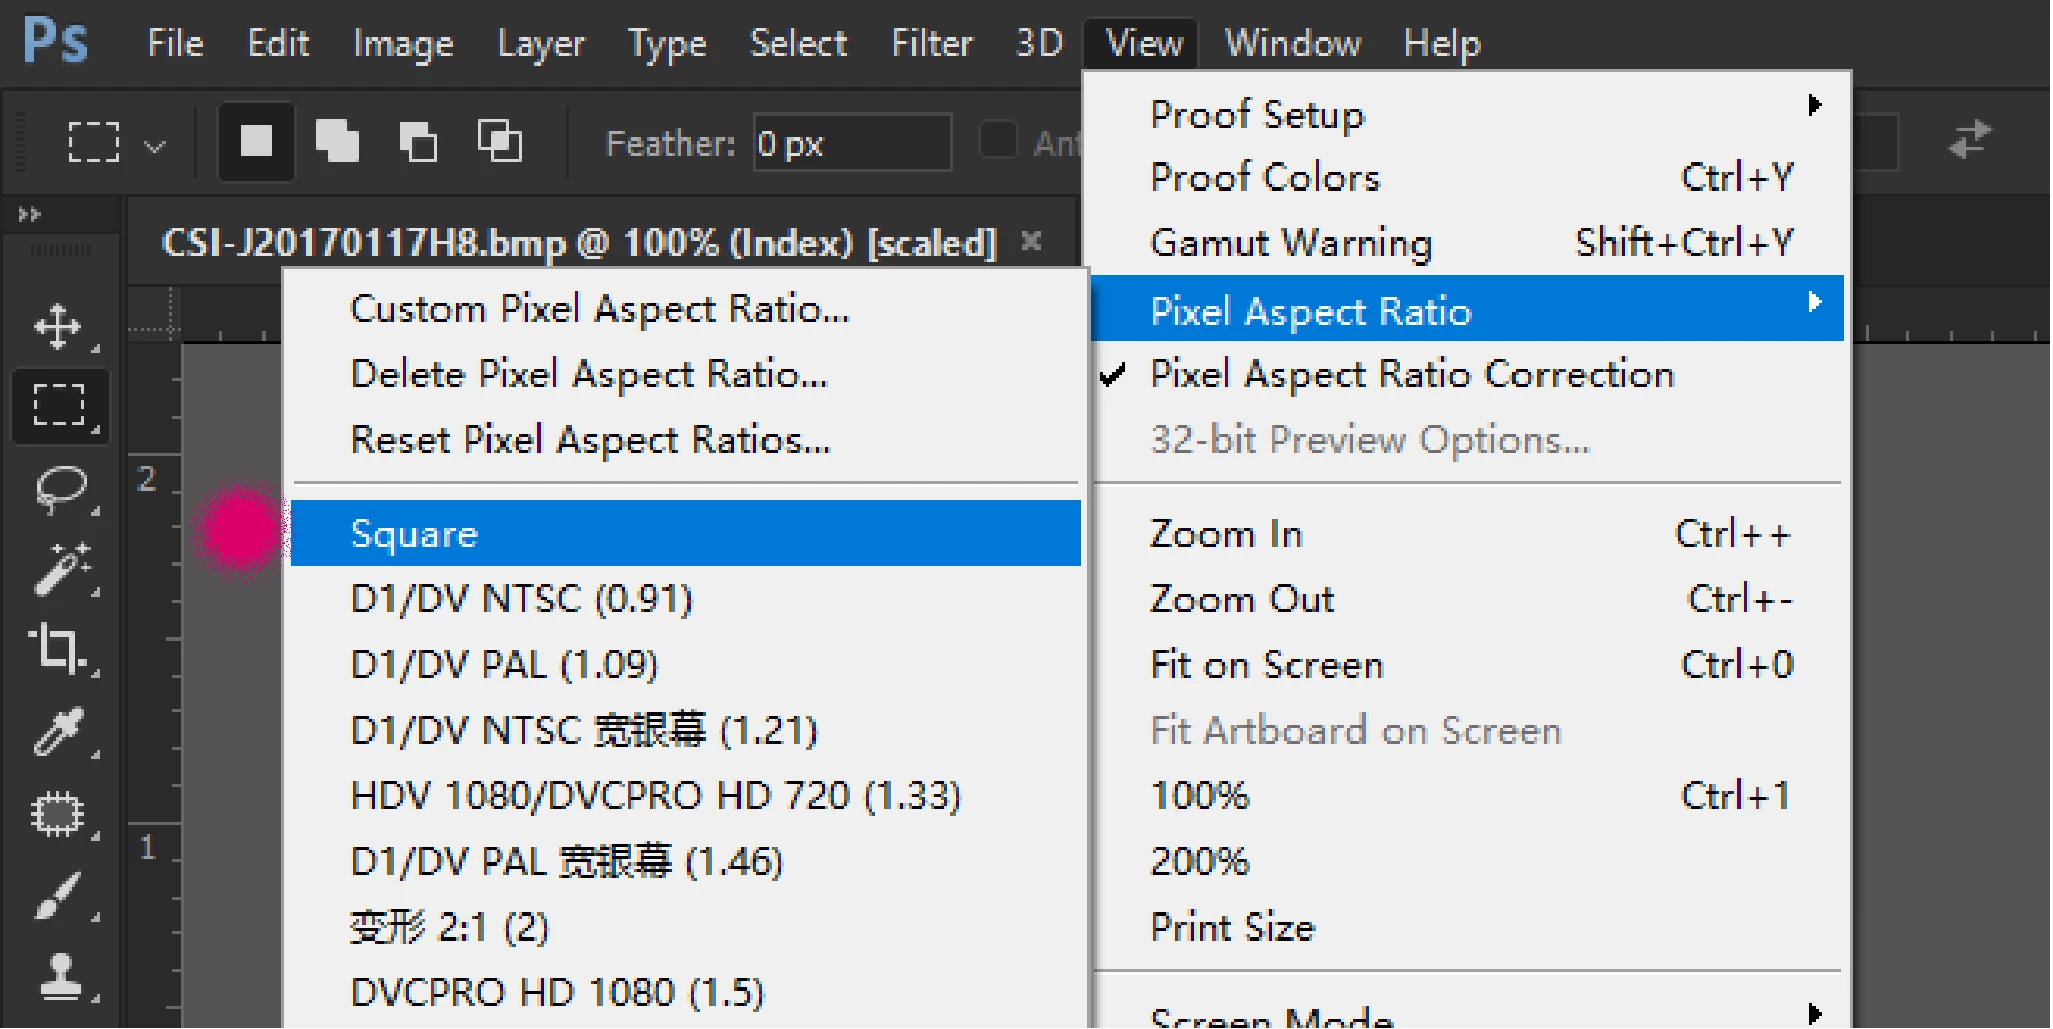
Task: Choose Gamut Warning
Action: (1466, 243)
